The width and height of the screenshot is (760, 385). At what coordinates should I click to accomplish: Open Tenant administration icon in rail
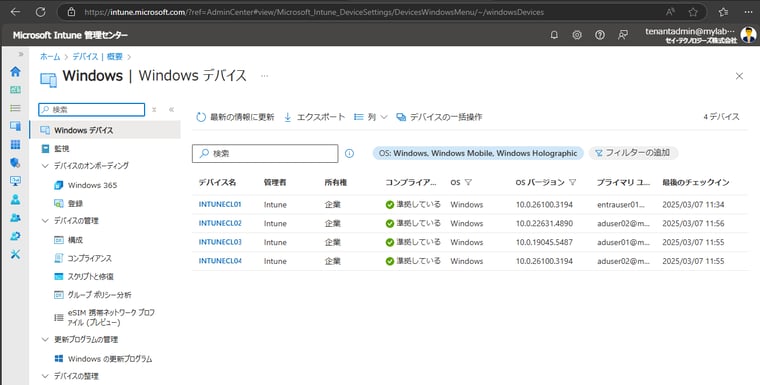pyautogui.click(x=16, y=236)
